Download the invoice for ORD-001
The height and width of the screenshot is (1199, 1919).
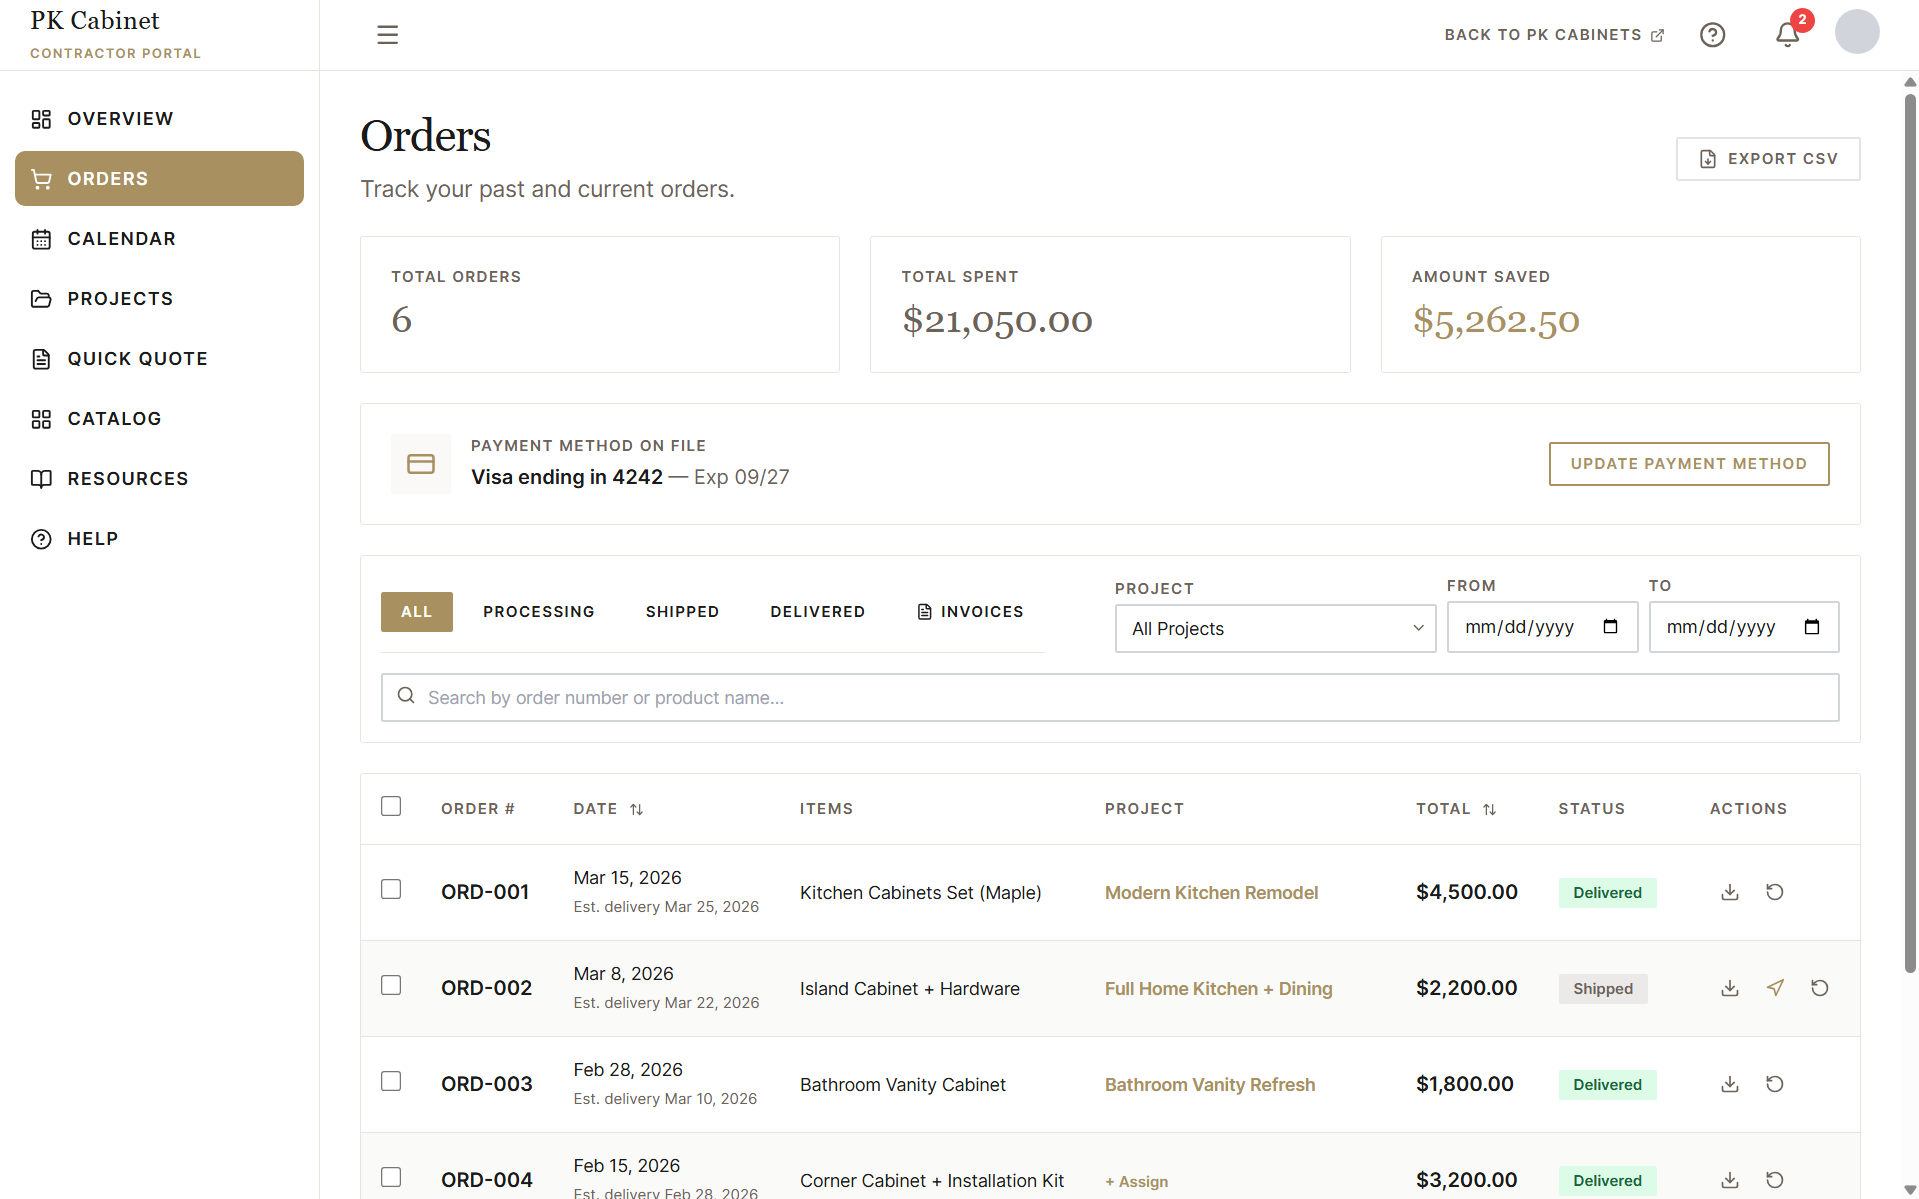(1729, 892)
